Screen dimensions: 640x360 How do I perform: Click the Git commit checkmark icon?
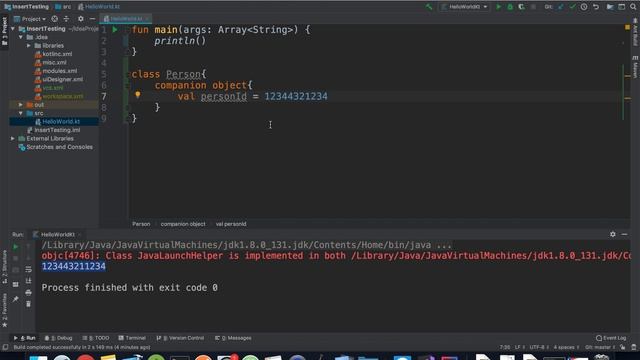[x=572, y=7]
